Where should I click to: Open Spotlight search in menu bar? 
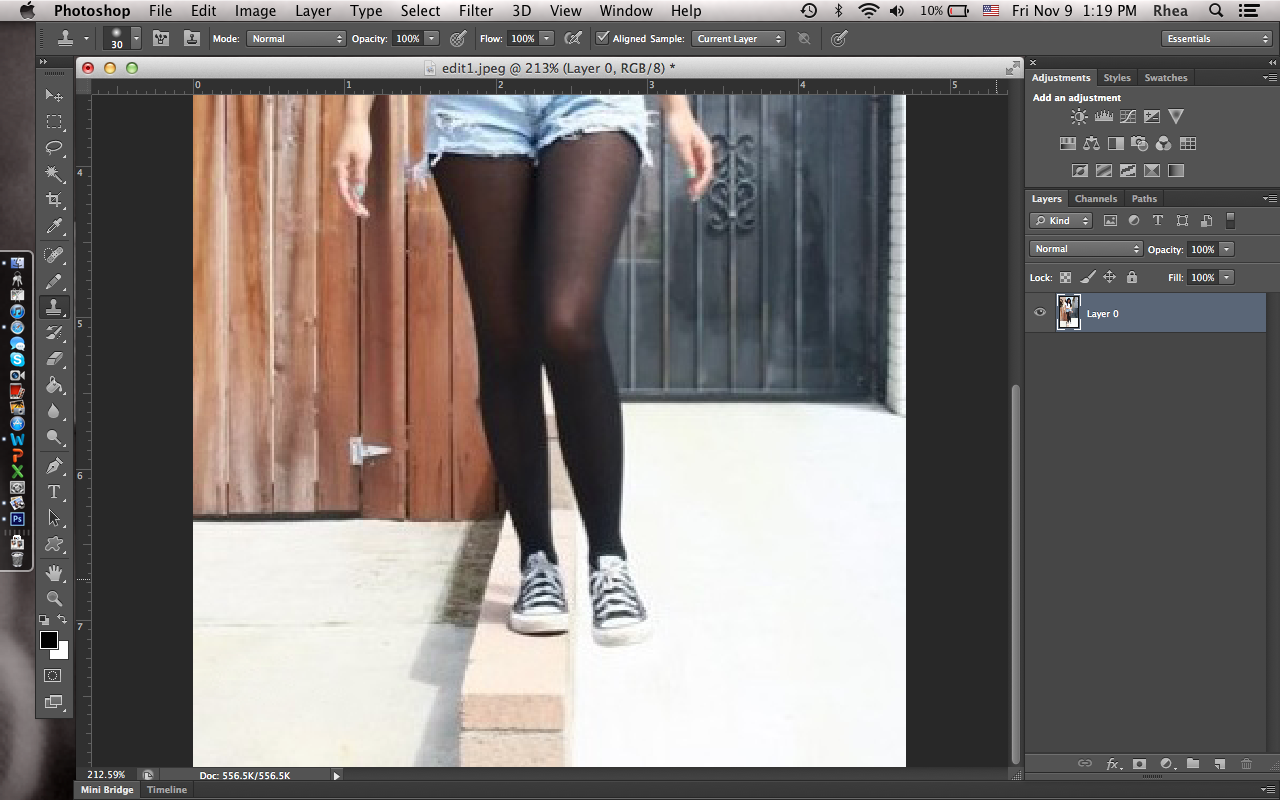1216,11
